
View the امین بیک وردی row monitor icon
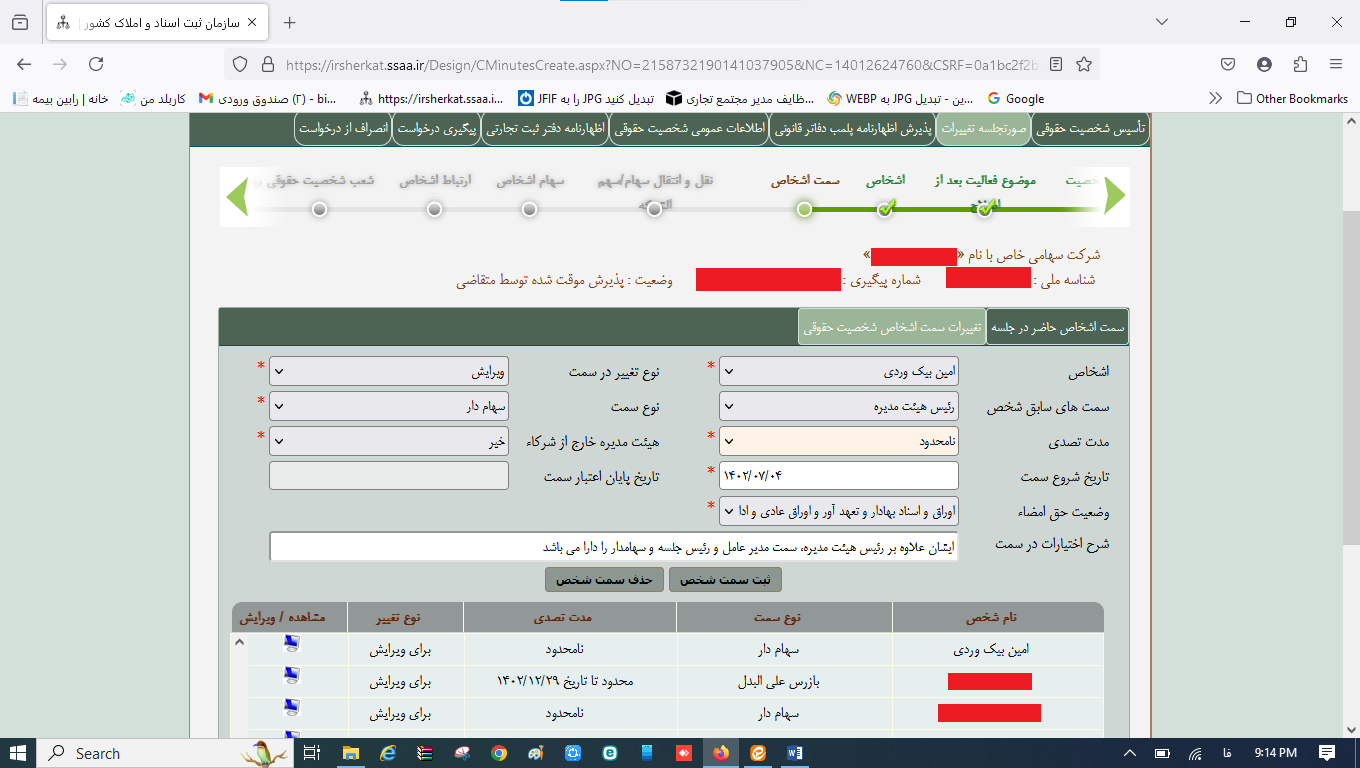click(x=291, y=644)
